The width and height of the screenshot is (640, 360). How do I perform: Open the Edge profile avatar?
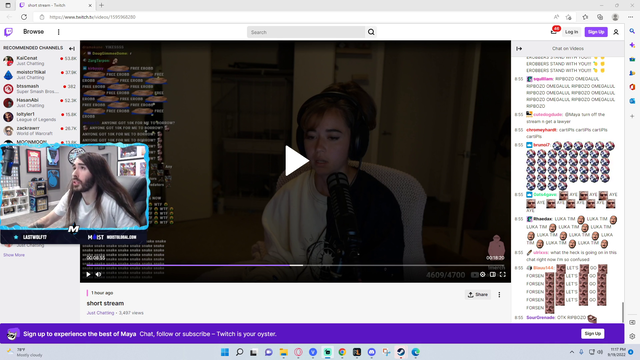coord(615,17)
